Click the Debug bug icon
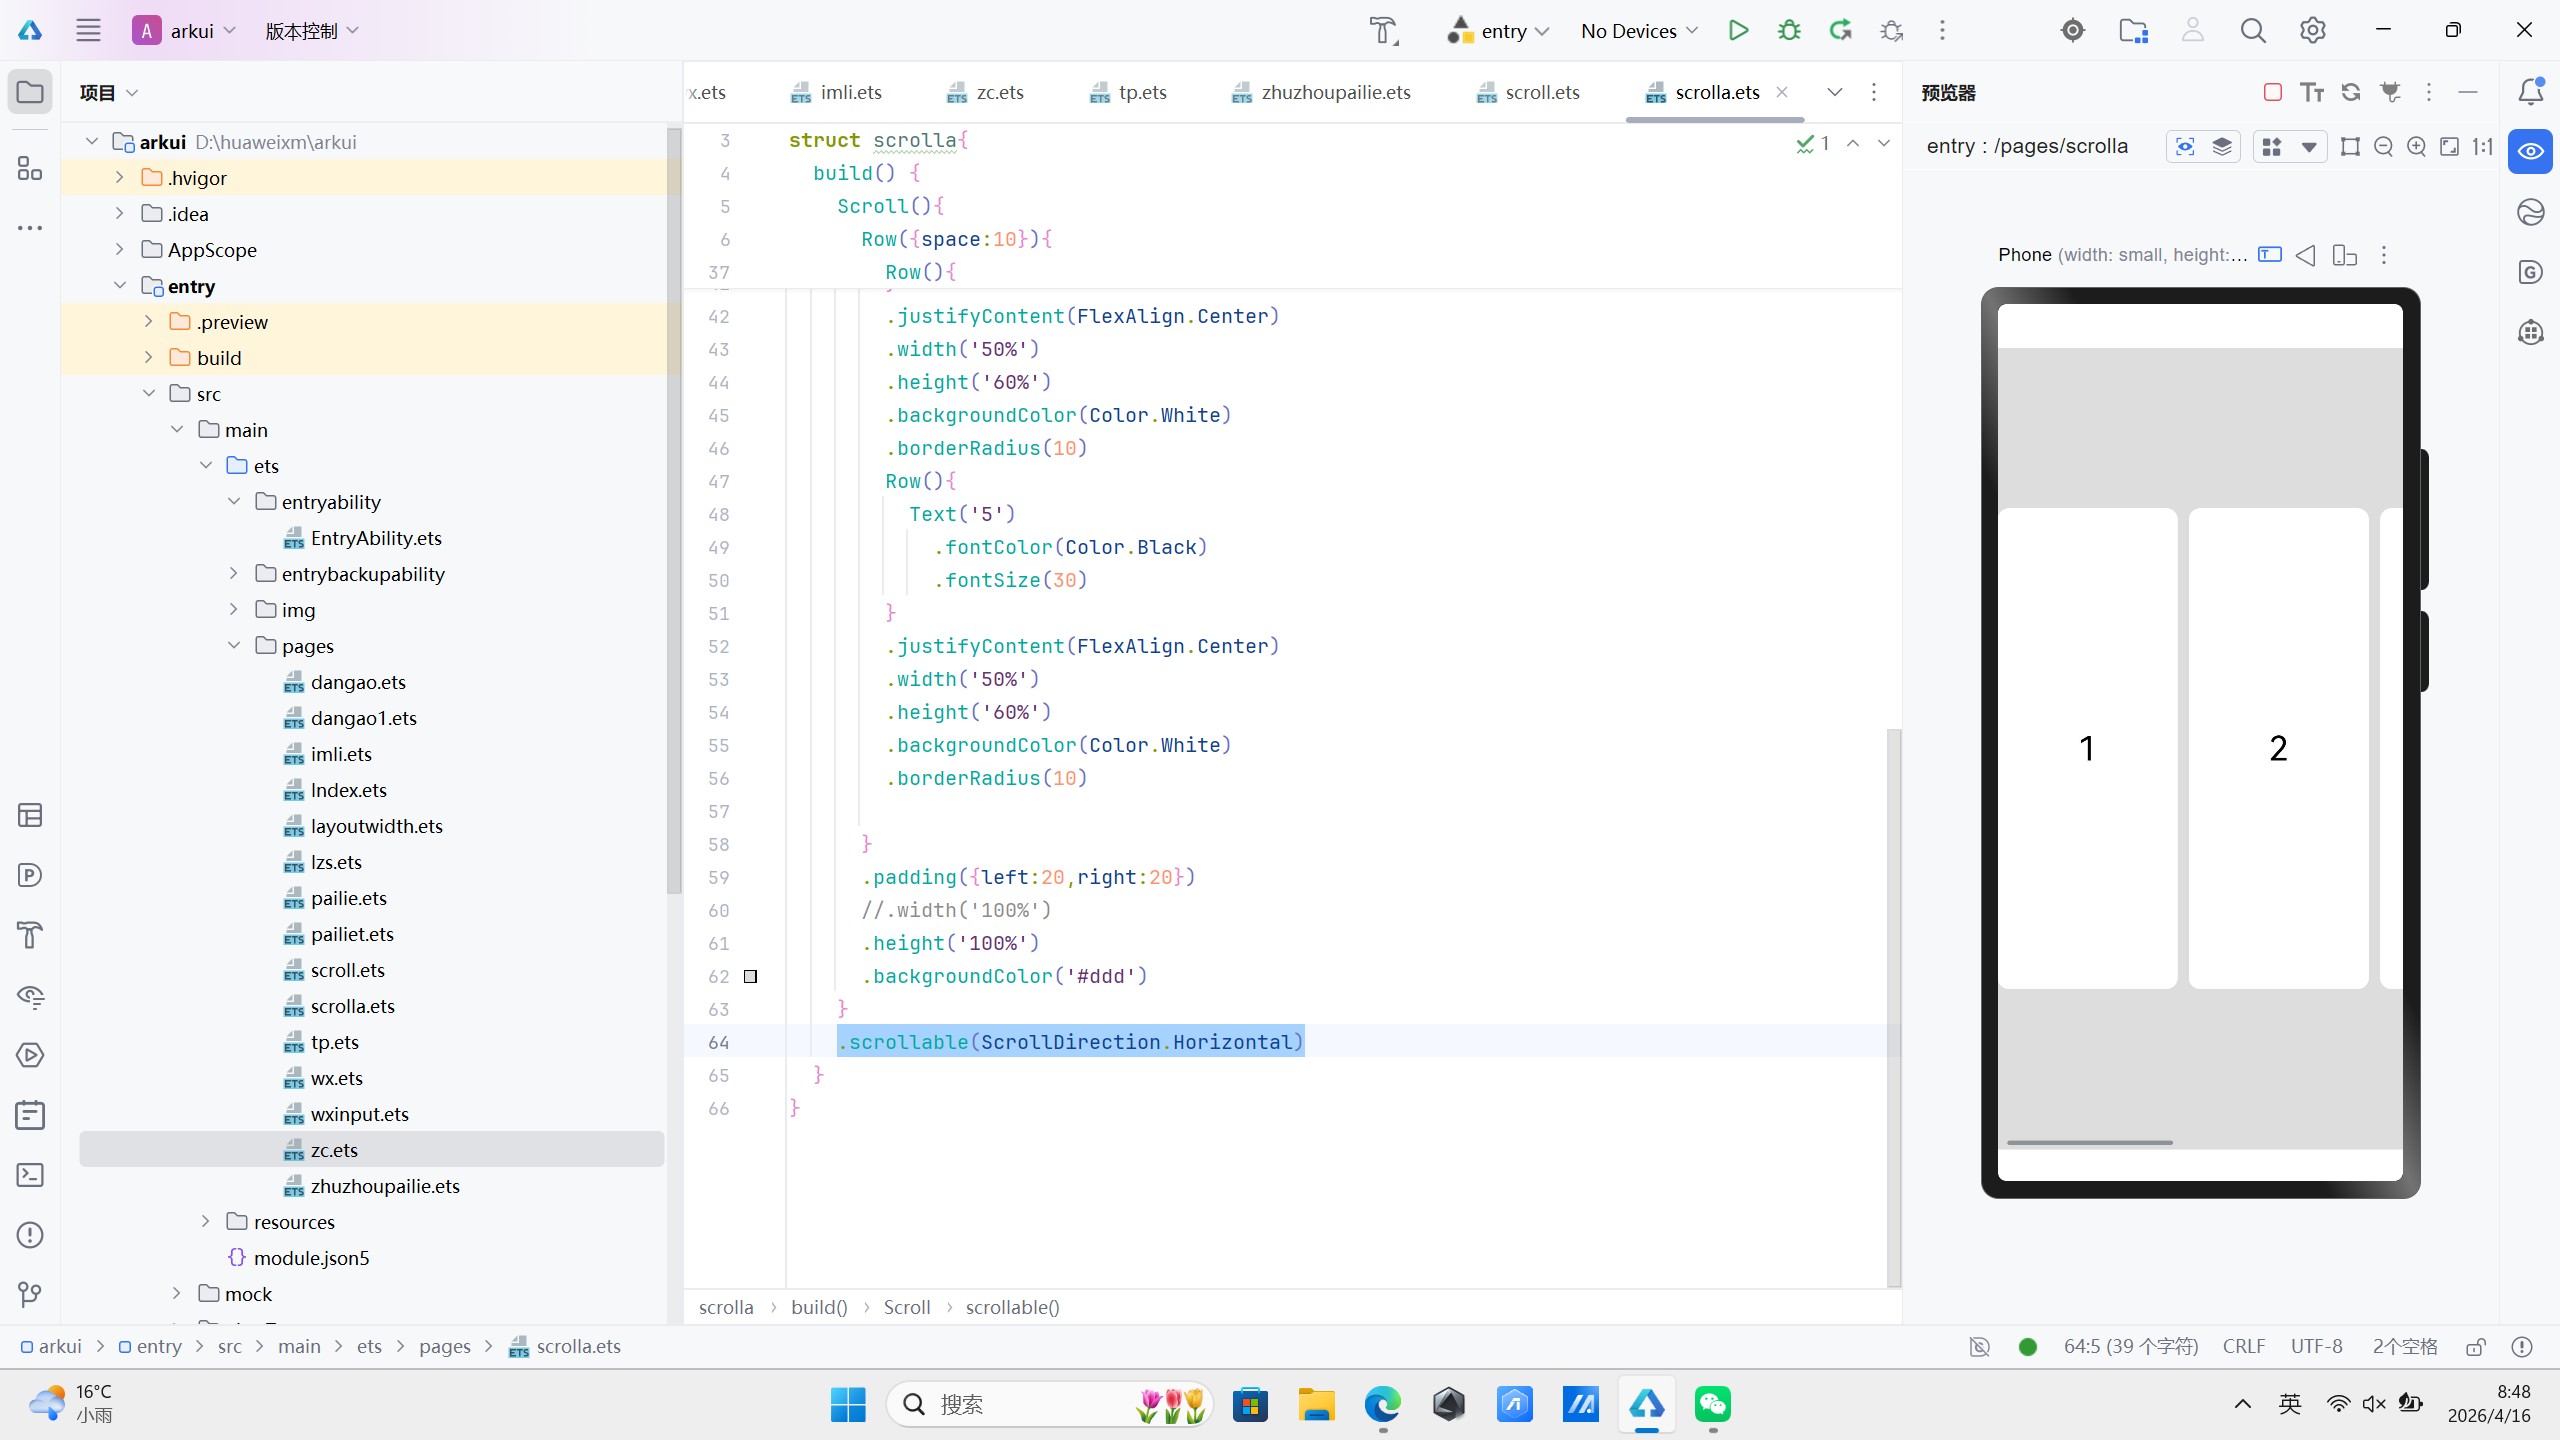 click(x=1789, y=30)
